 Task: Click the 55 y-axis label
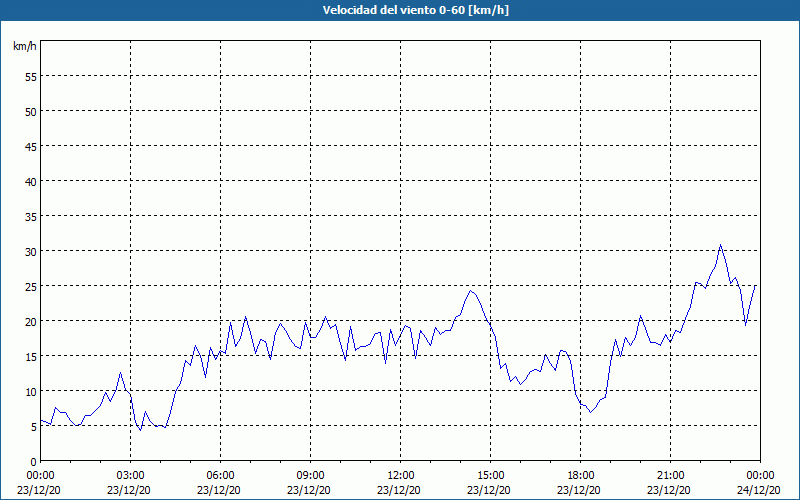click(31, 76)
